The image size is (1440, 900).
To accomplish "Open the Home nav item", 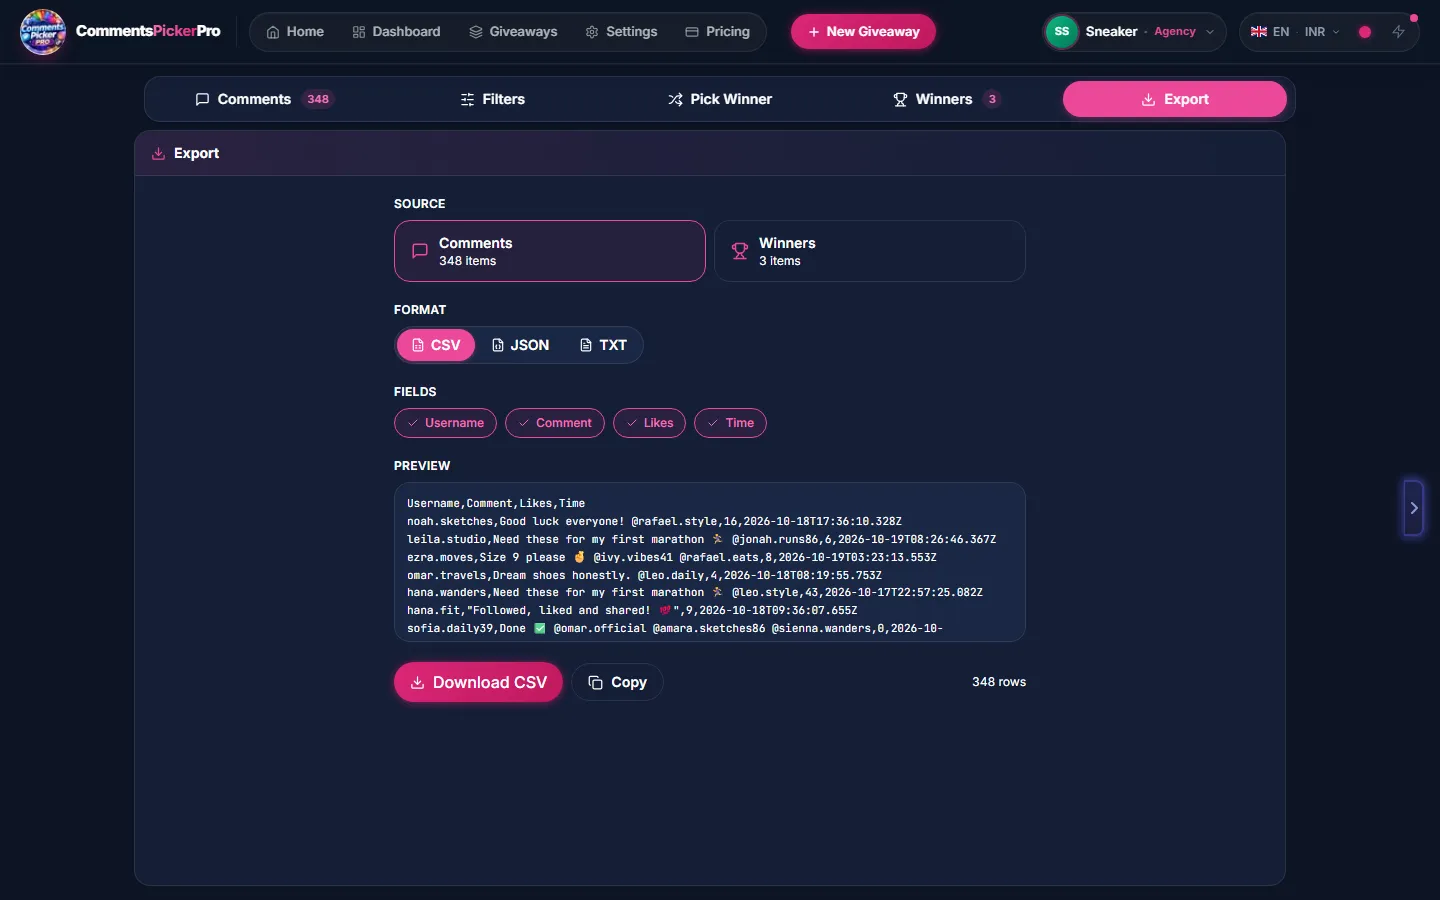I will [x=295, y=32].
